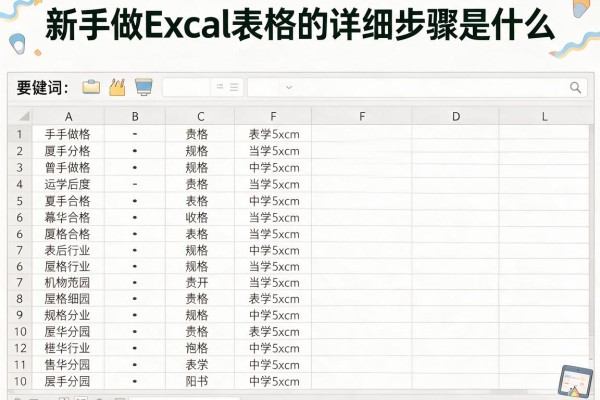
Task: Select column C header
Action: click(x=200, y=116)
